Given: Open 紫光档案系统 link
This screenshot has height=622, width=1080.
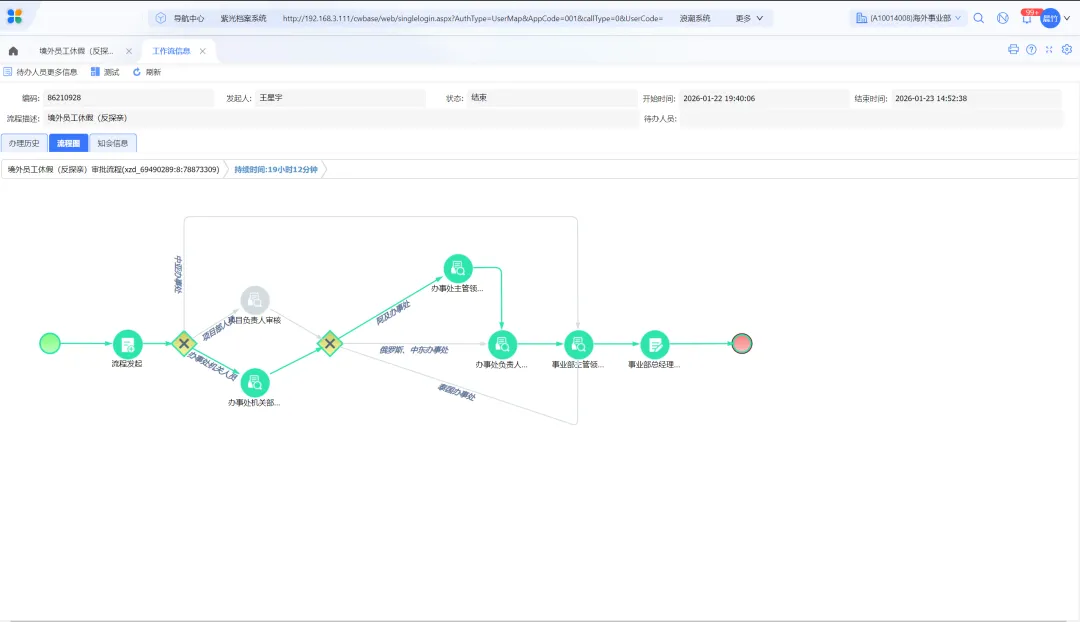Looking at the screenshot, I should [x=243, y=19].
